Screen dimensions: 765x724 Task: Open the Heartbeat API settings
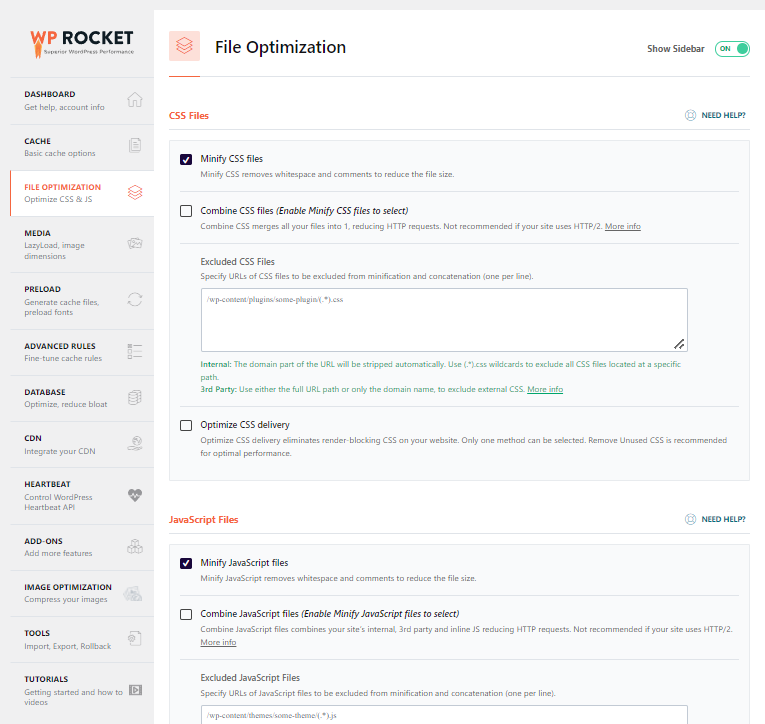pos(82,496)
